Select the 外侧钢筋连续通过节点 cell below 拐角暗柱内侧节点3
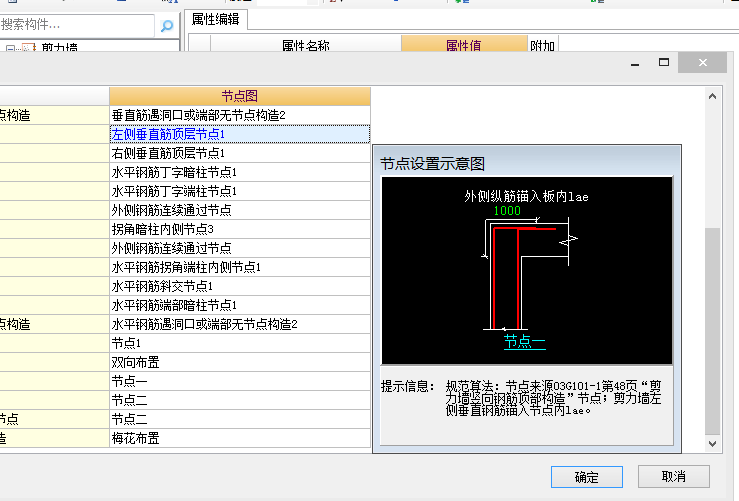Viewport: 739px width, 501px height. [240, 248]
